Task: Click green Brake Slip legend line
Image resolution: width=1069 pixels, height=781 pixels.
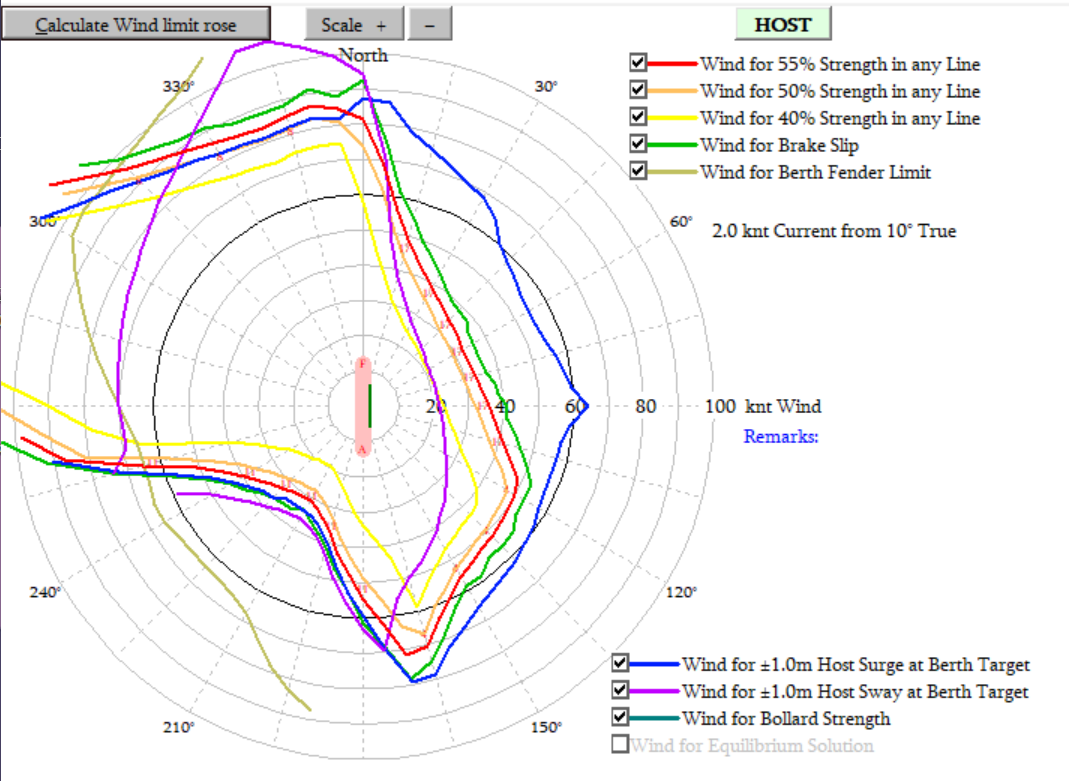Action: tap(672, 144)
